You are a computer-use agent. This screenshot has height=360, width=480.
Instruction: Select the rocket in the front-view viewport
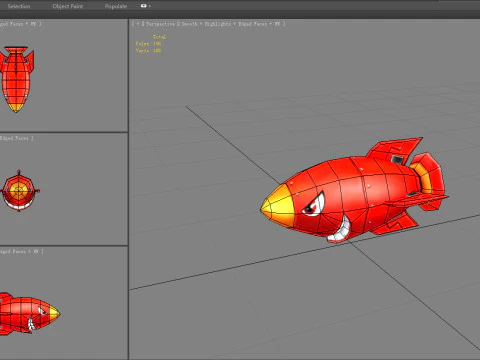click(x=19, y=191)
